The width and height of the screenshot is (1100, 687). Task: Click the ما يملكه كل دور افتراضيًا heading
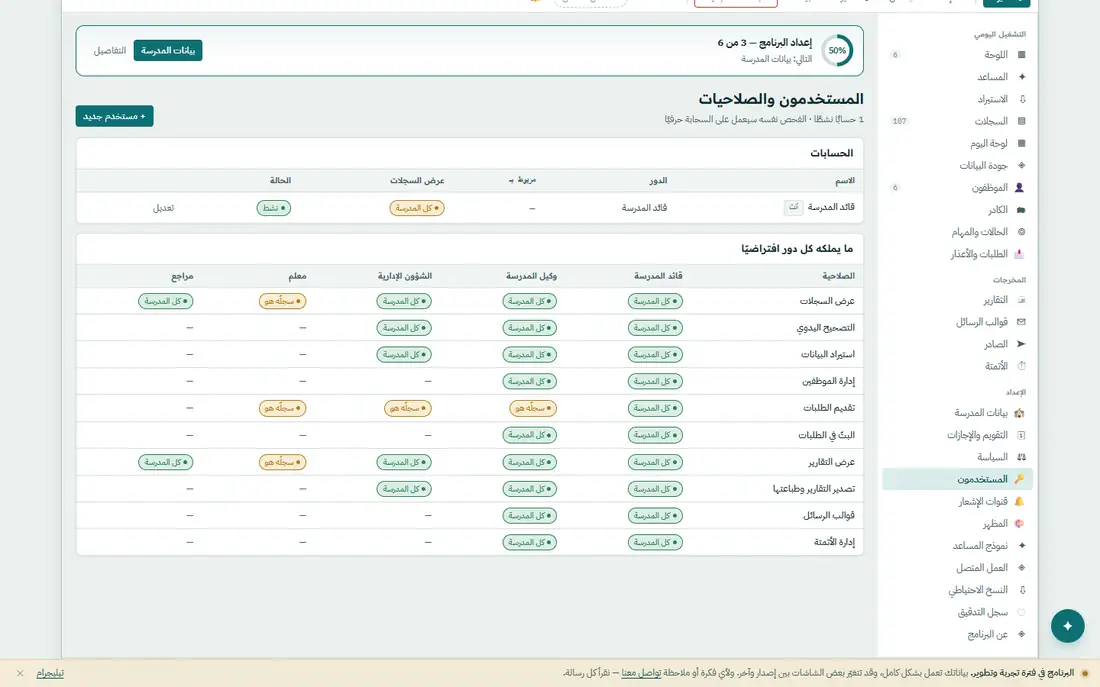click(797, 248)
